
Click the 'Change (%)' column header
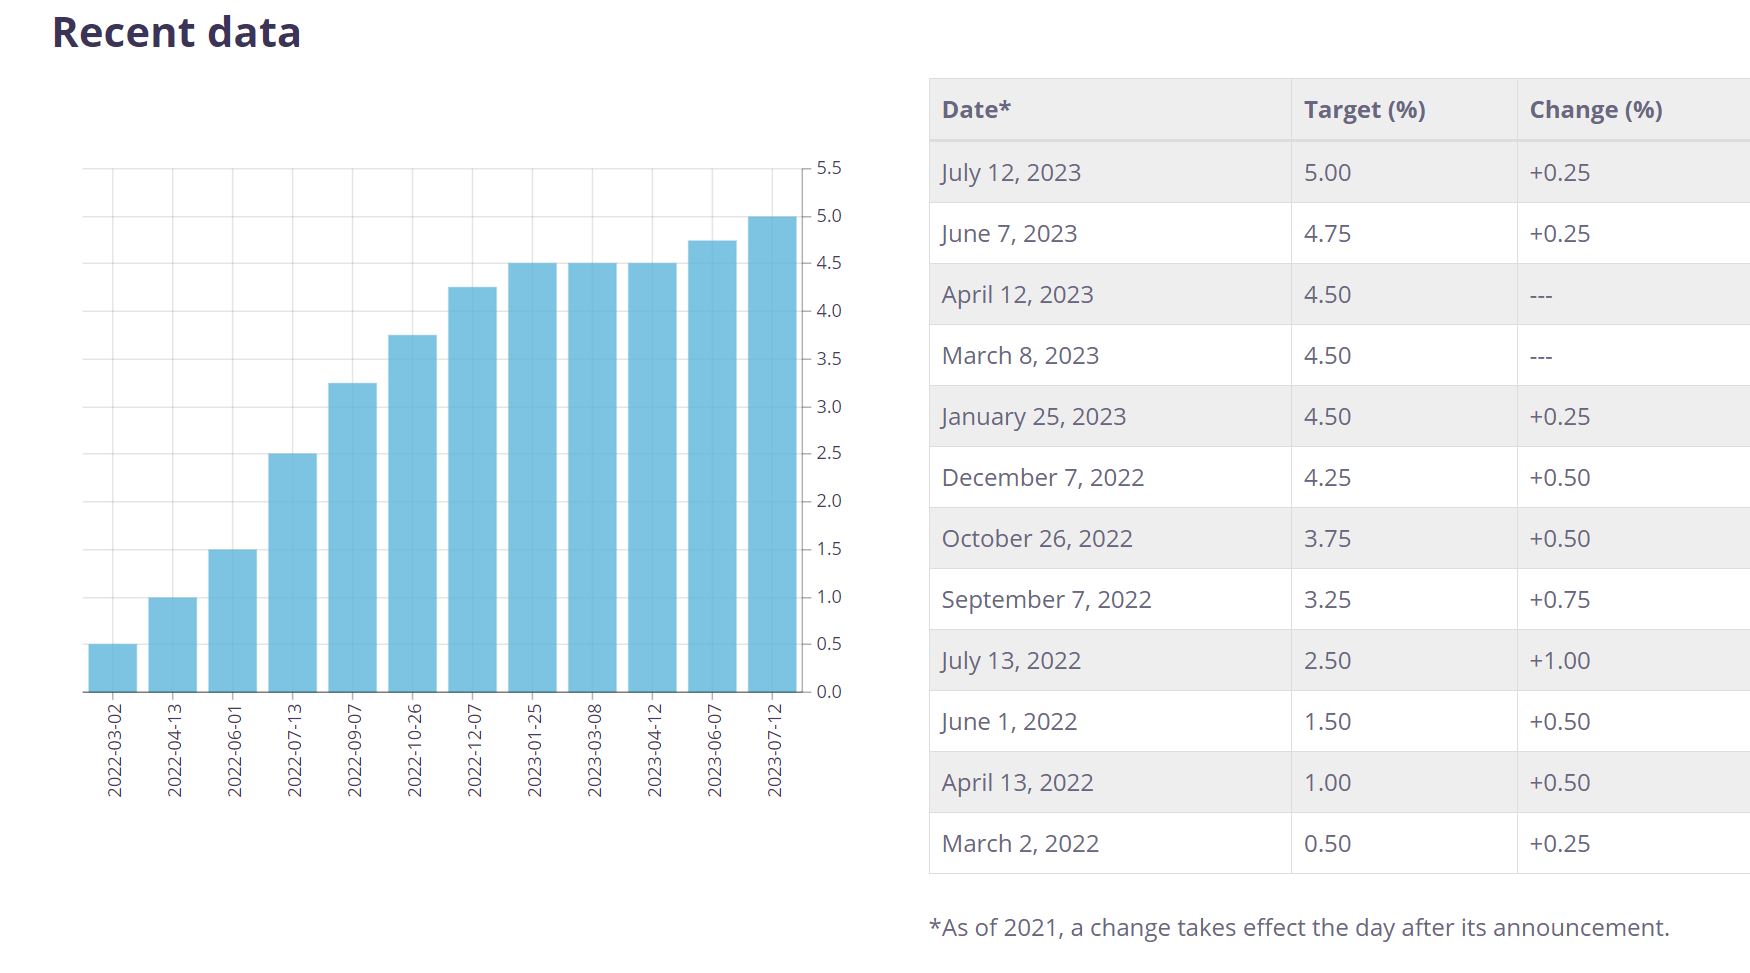pos(1634,110)
